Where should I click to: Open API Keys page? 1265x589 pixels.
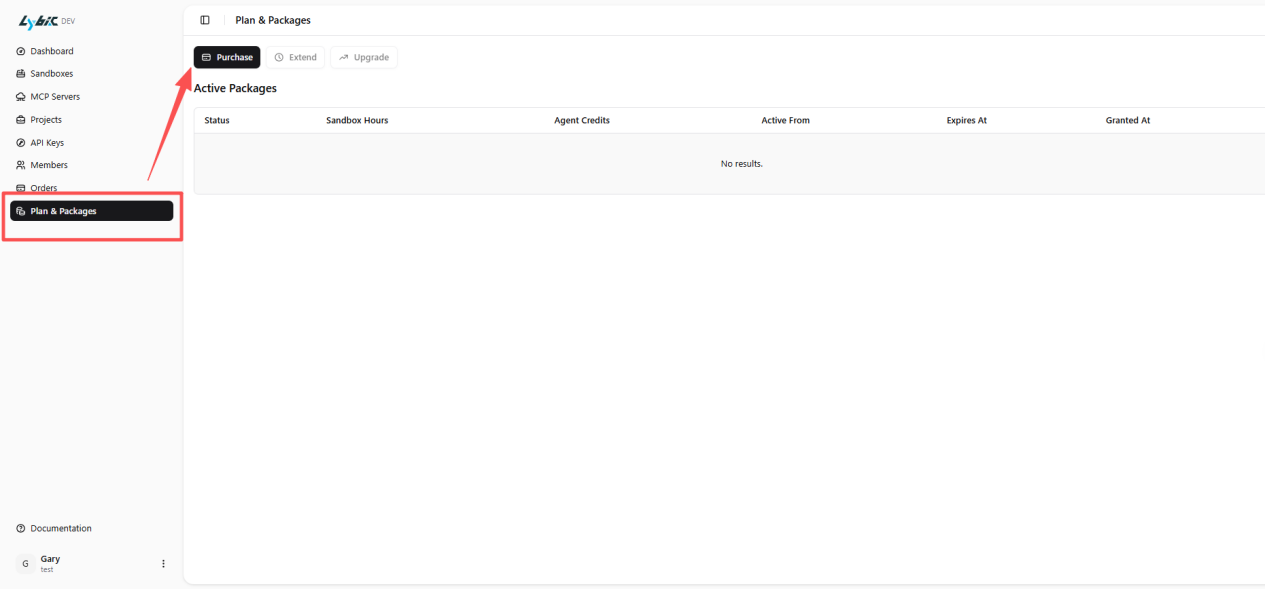pyautogui.click(x=46, y=143)
